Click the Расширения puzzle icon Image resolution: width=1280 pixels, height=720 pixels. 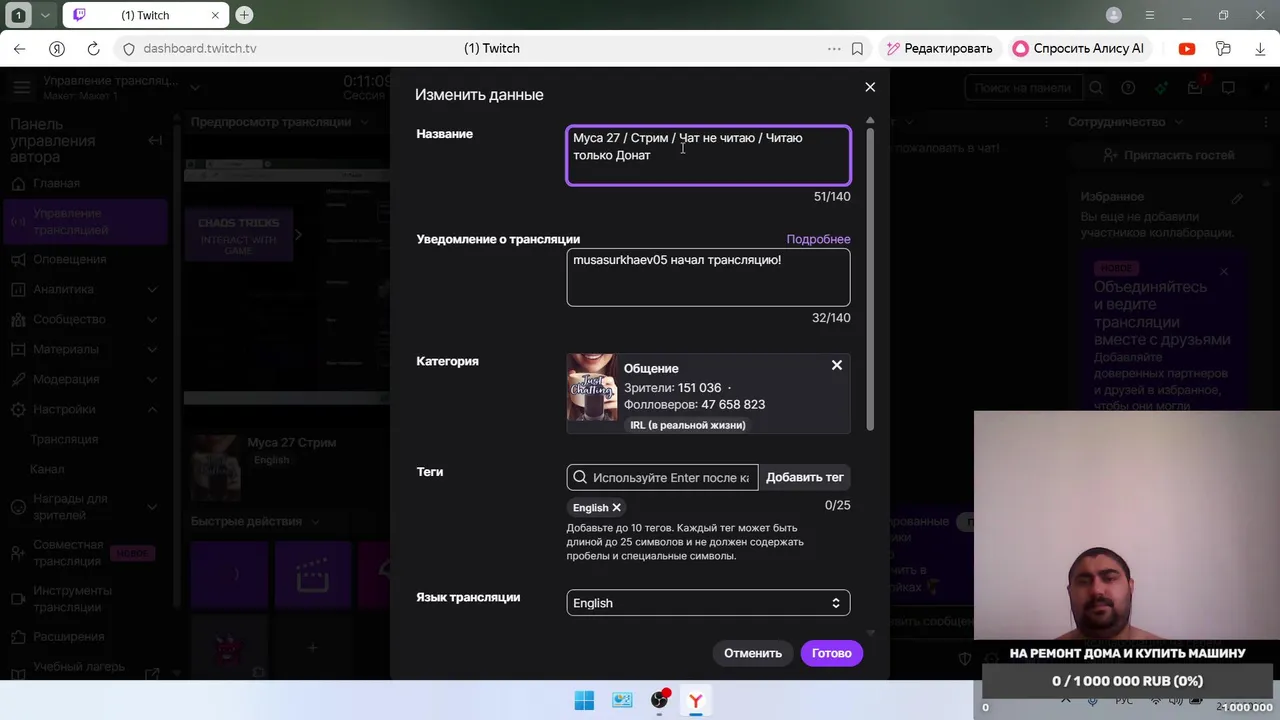(x=16, y=637)
